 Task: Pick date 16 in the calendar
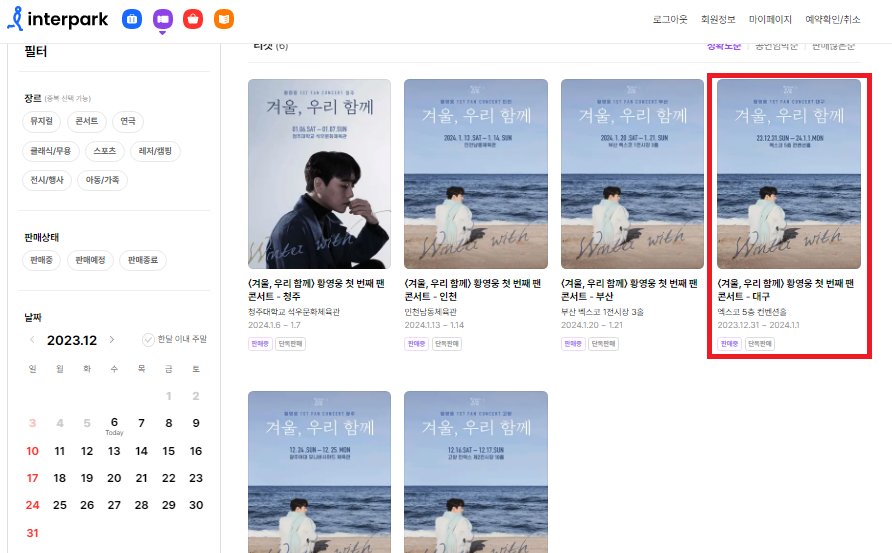point(196,451)
